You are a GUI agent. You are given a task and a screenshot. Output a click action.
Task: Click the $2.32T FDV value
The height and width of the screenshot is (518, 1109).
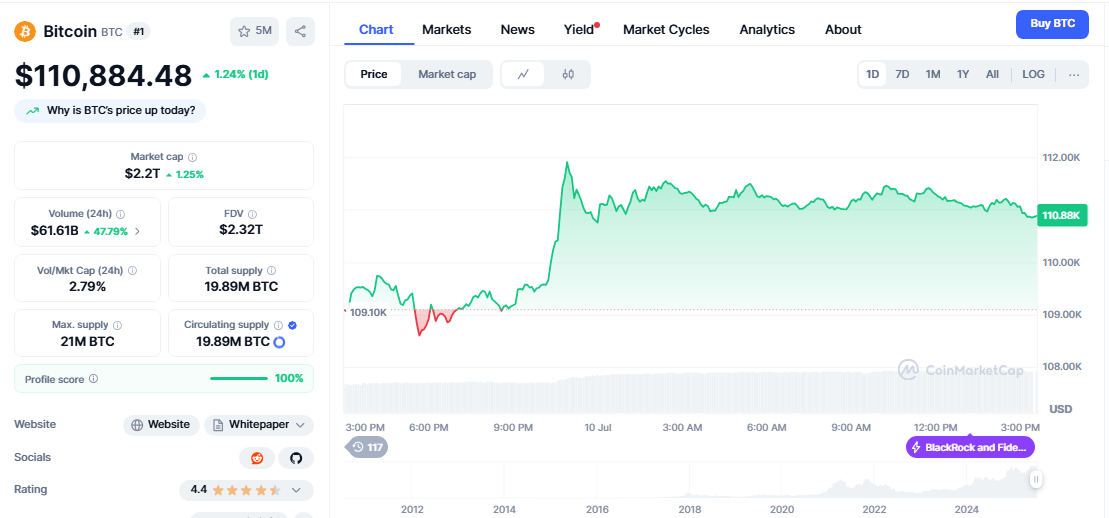pos(240,229)
